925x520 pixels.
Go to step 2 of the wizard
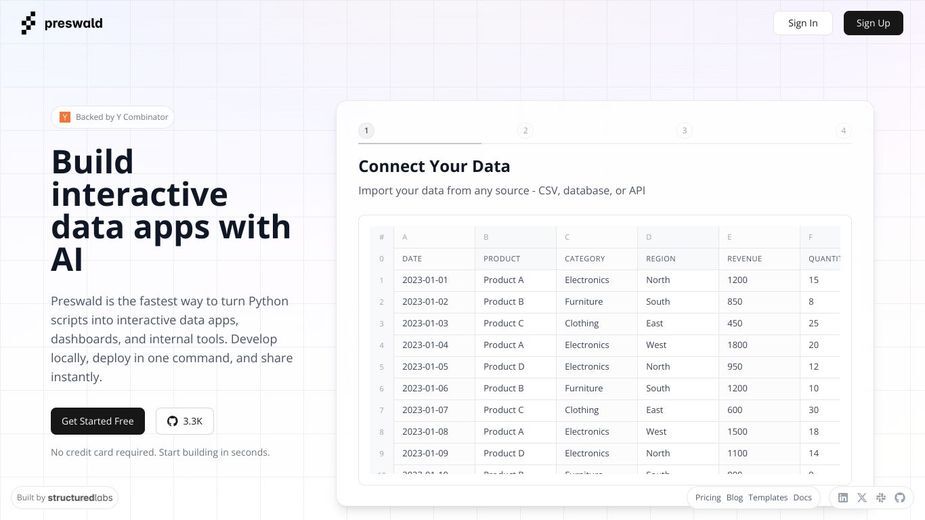[525, 130]
